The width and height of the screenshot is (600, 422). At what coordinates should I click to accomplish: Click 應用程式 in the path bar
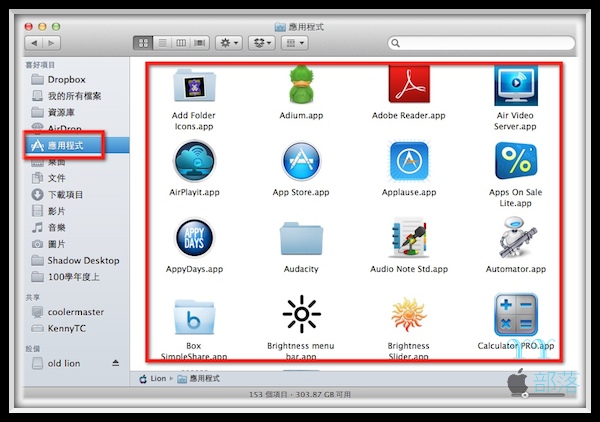tap(199, 379)
